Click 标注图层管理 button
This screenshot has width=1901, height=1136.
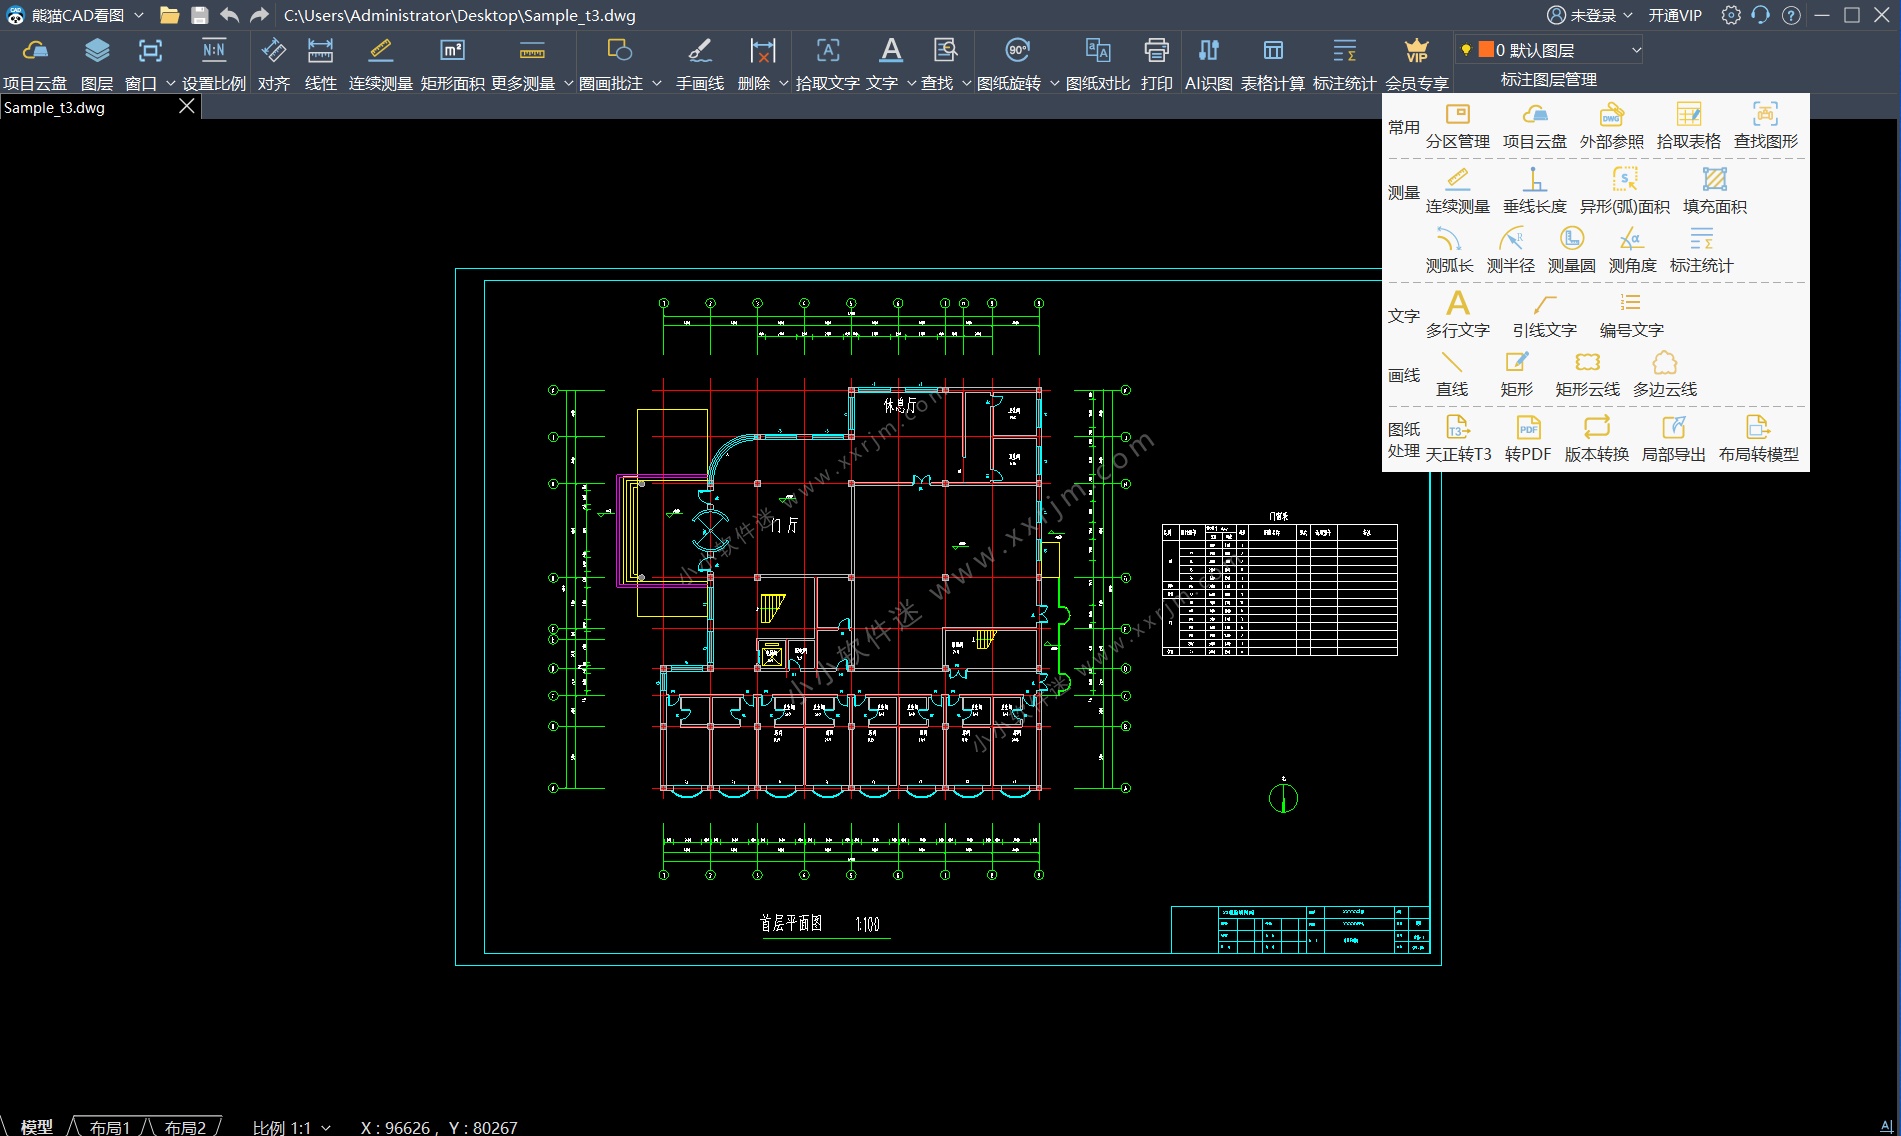[1548, 79]
